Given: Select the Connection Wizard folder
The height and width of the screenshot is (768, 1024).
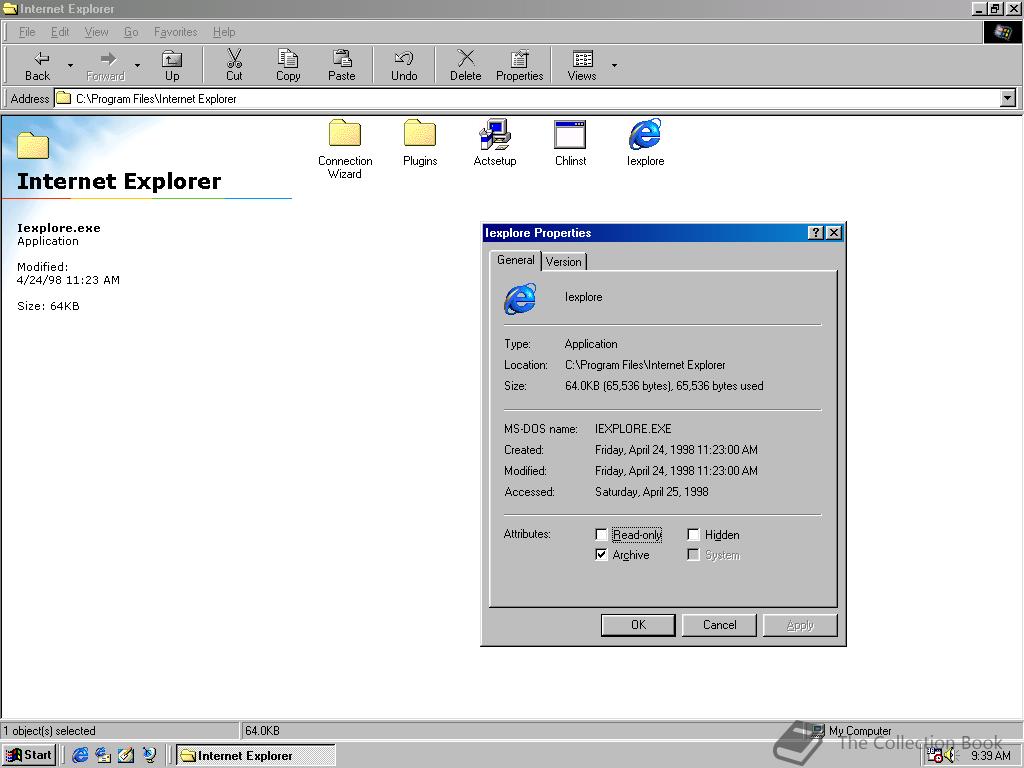Looking at the screenshot, I should (x=345, y=150).
